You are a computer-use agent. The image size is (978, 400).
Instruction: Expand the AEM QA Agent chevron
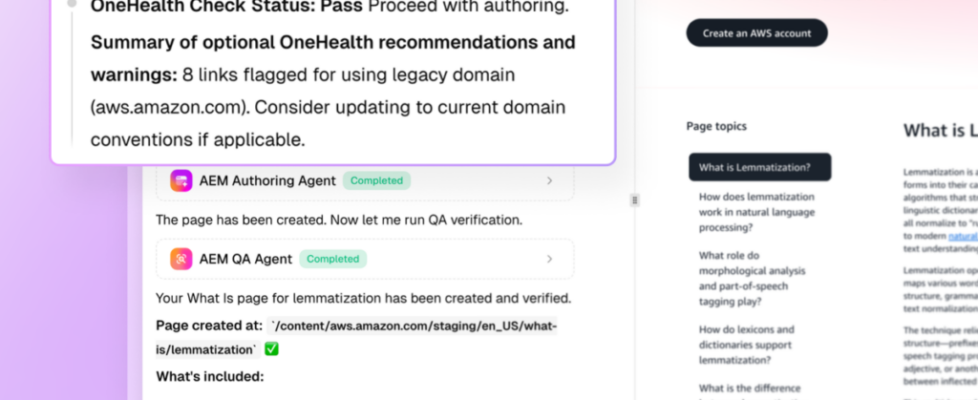click(x=549, y=259)
